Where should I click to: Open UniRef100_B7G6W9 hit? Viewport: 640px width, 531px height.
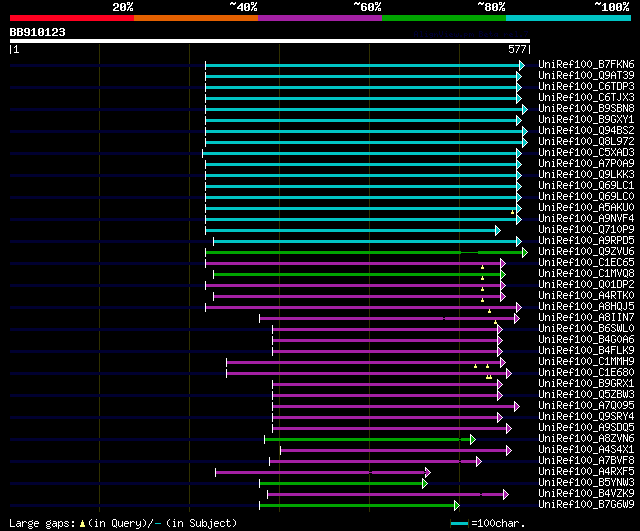(586, 505)
